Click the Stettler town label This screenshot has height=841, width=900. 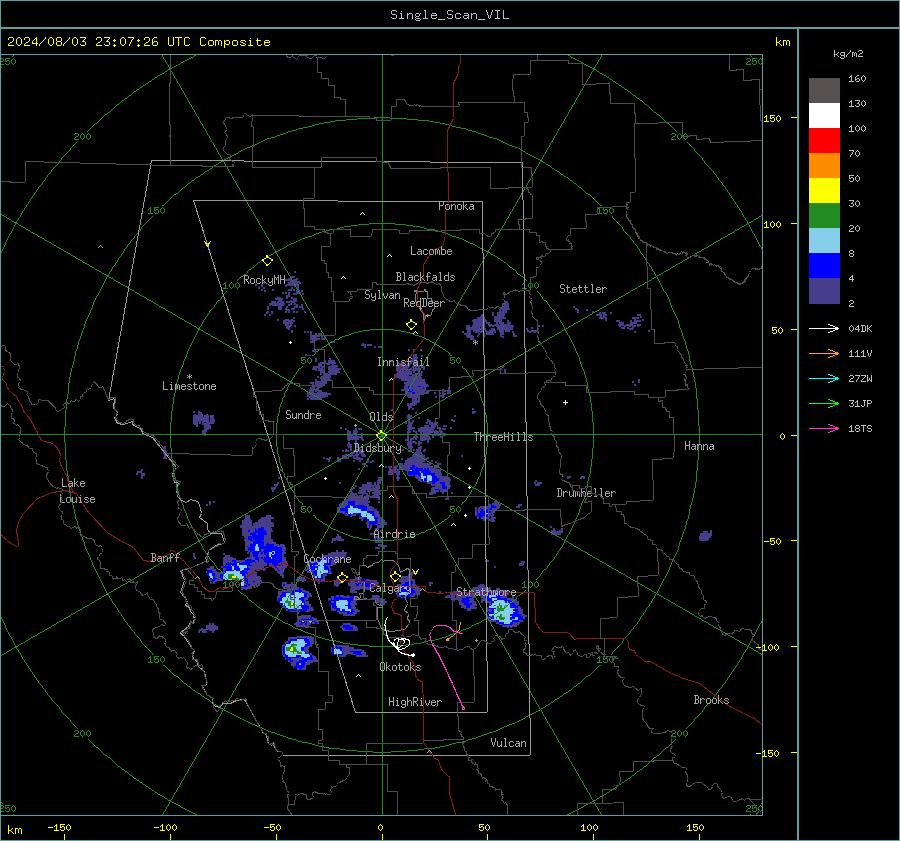583,289
